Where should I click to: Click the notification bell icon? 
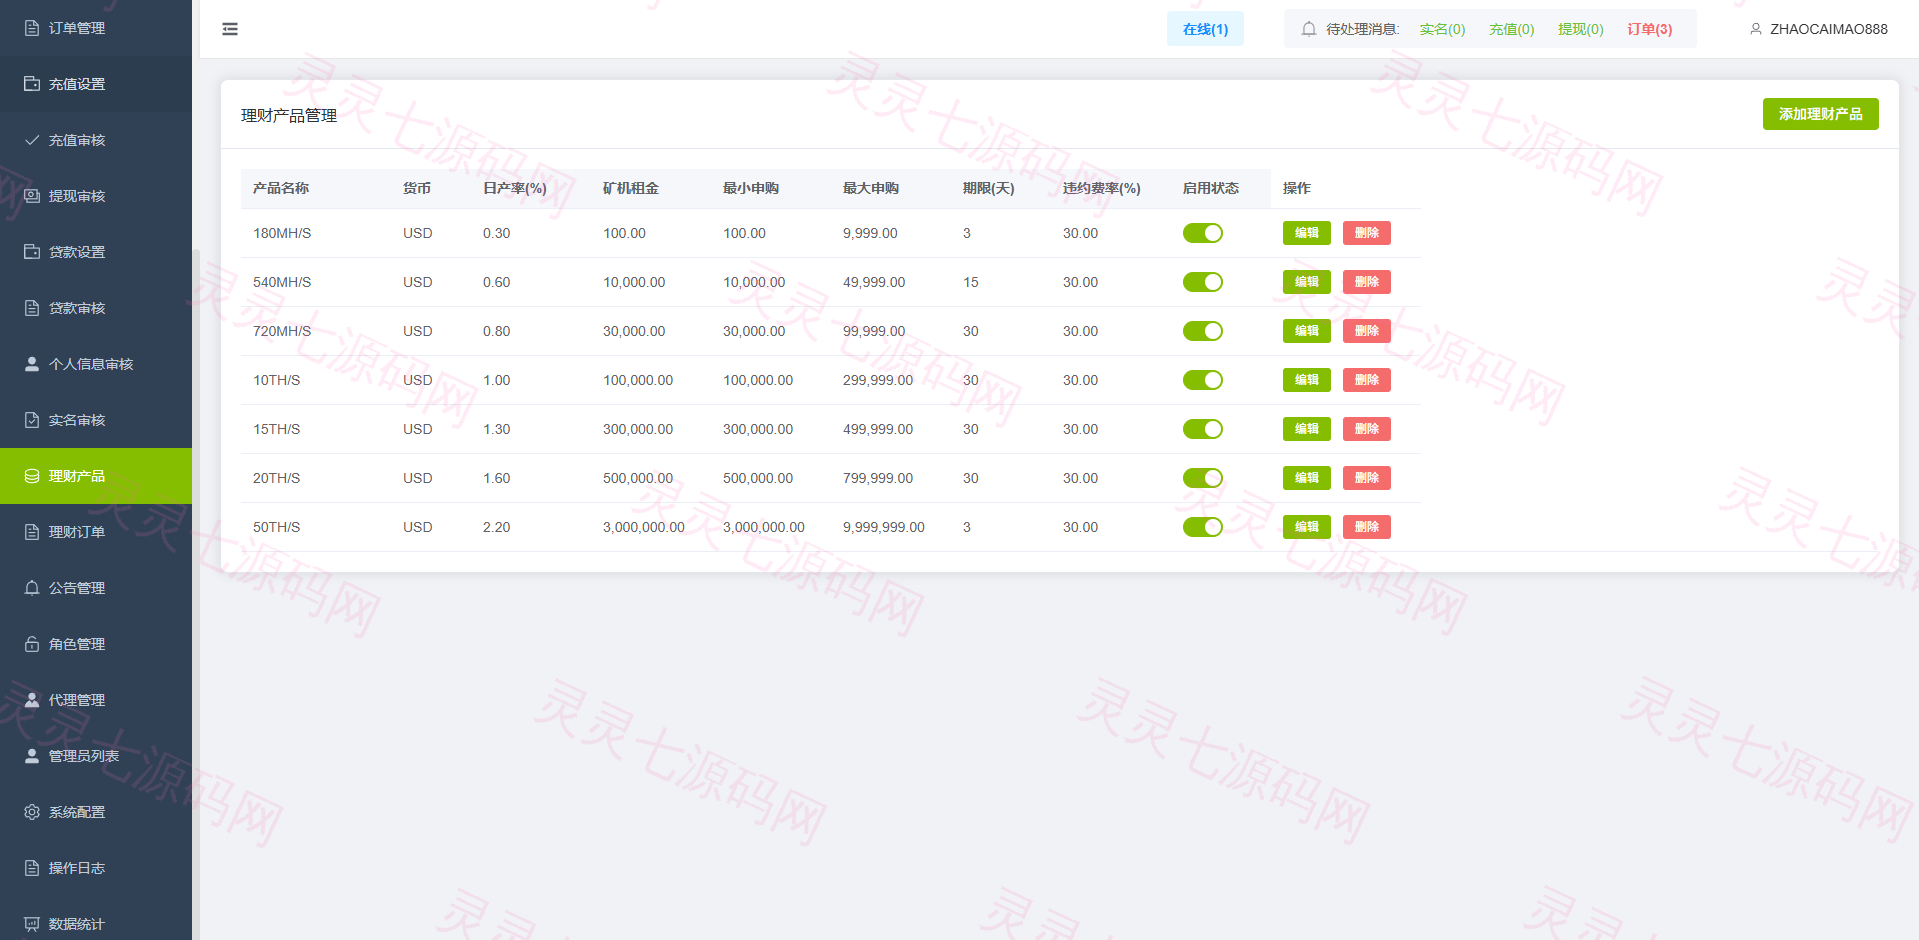[x=1308, y=29]
